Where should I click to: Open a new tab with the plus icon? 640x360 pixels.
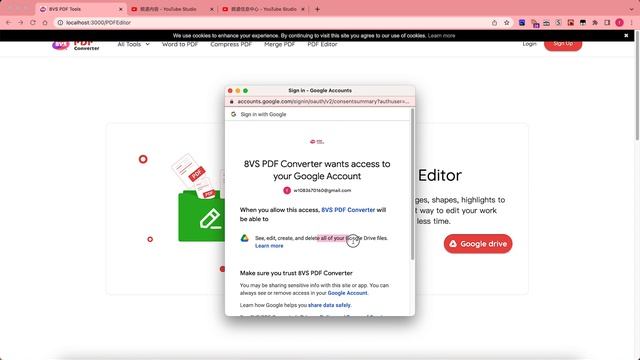[x=317, y=9]
